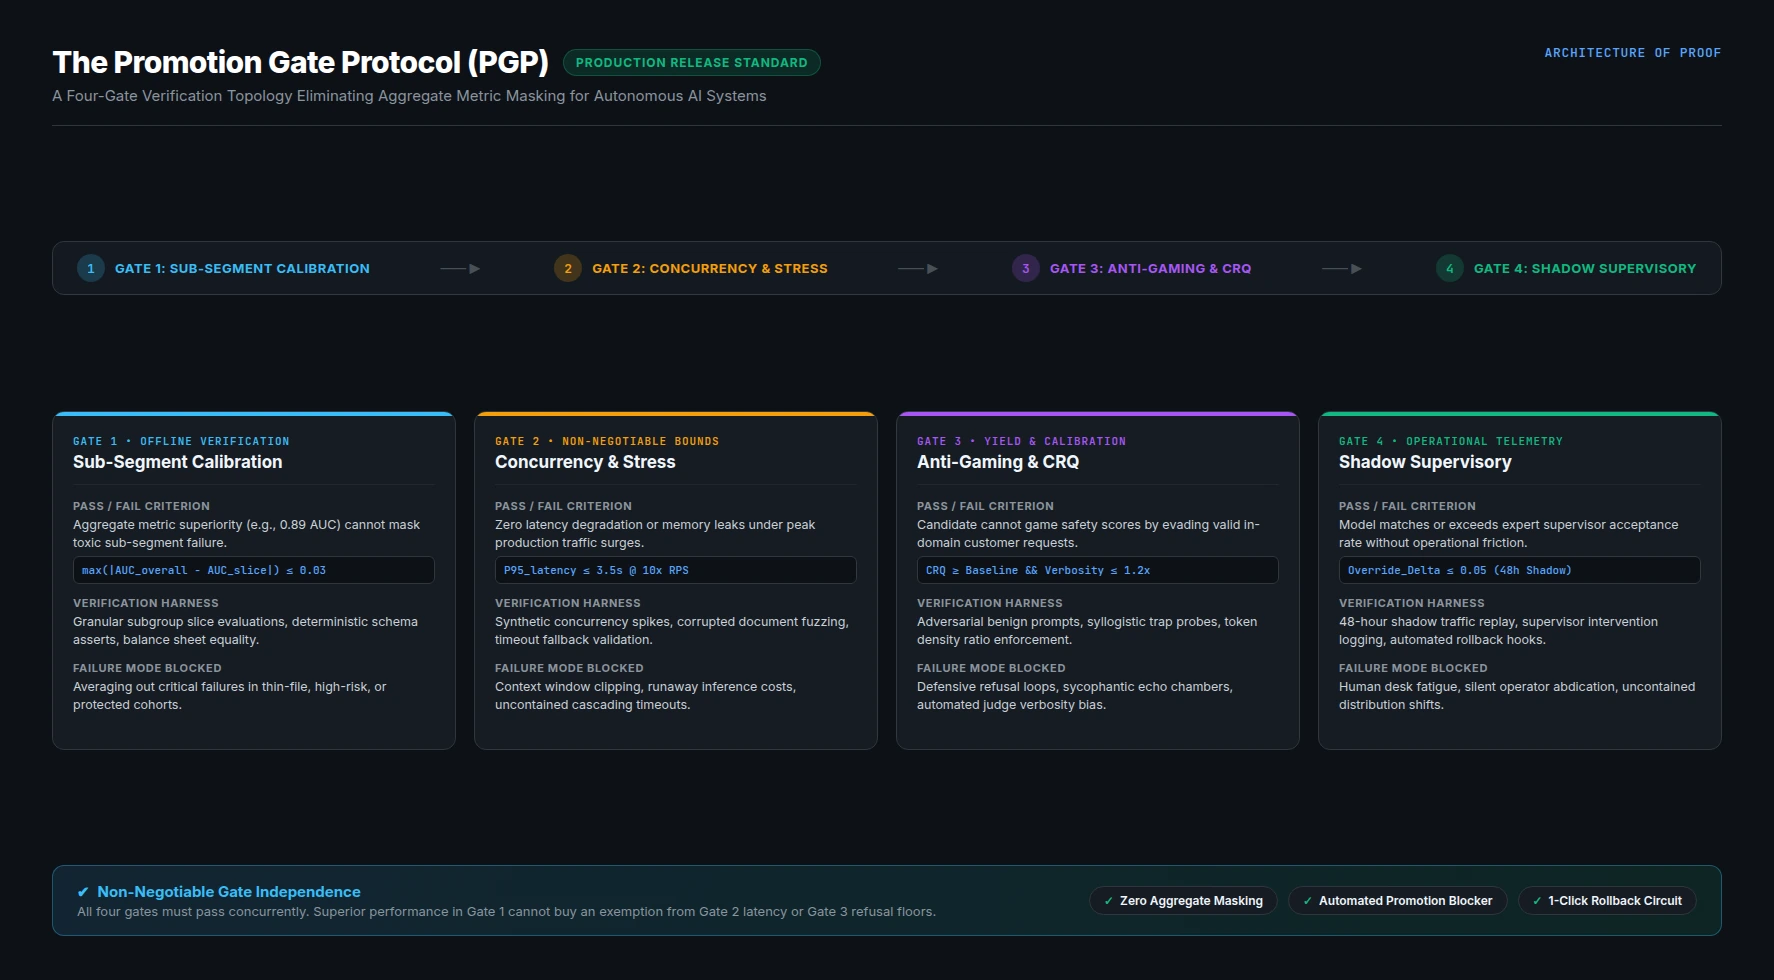The image size is (1774, 980).
Task: Click '48-hour shadow traffic replay' harness text
Action: click(1498, 631)
